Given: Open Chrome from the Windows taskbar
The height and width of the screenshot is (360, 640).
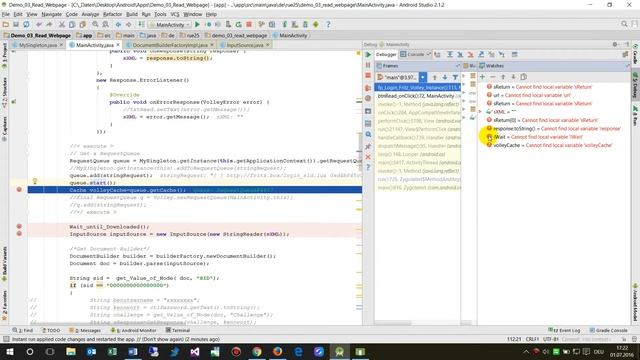Looking at the screenshot, I should pos(257,351).
